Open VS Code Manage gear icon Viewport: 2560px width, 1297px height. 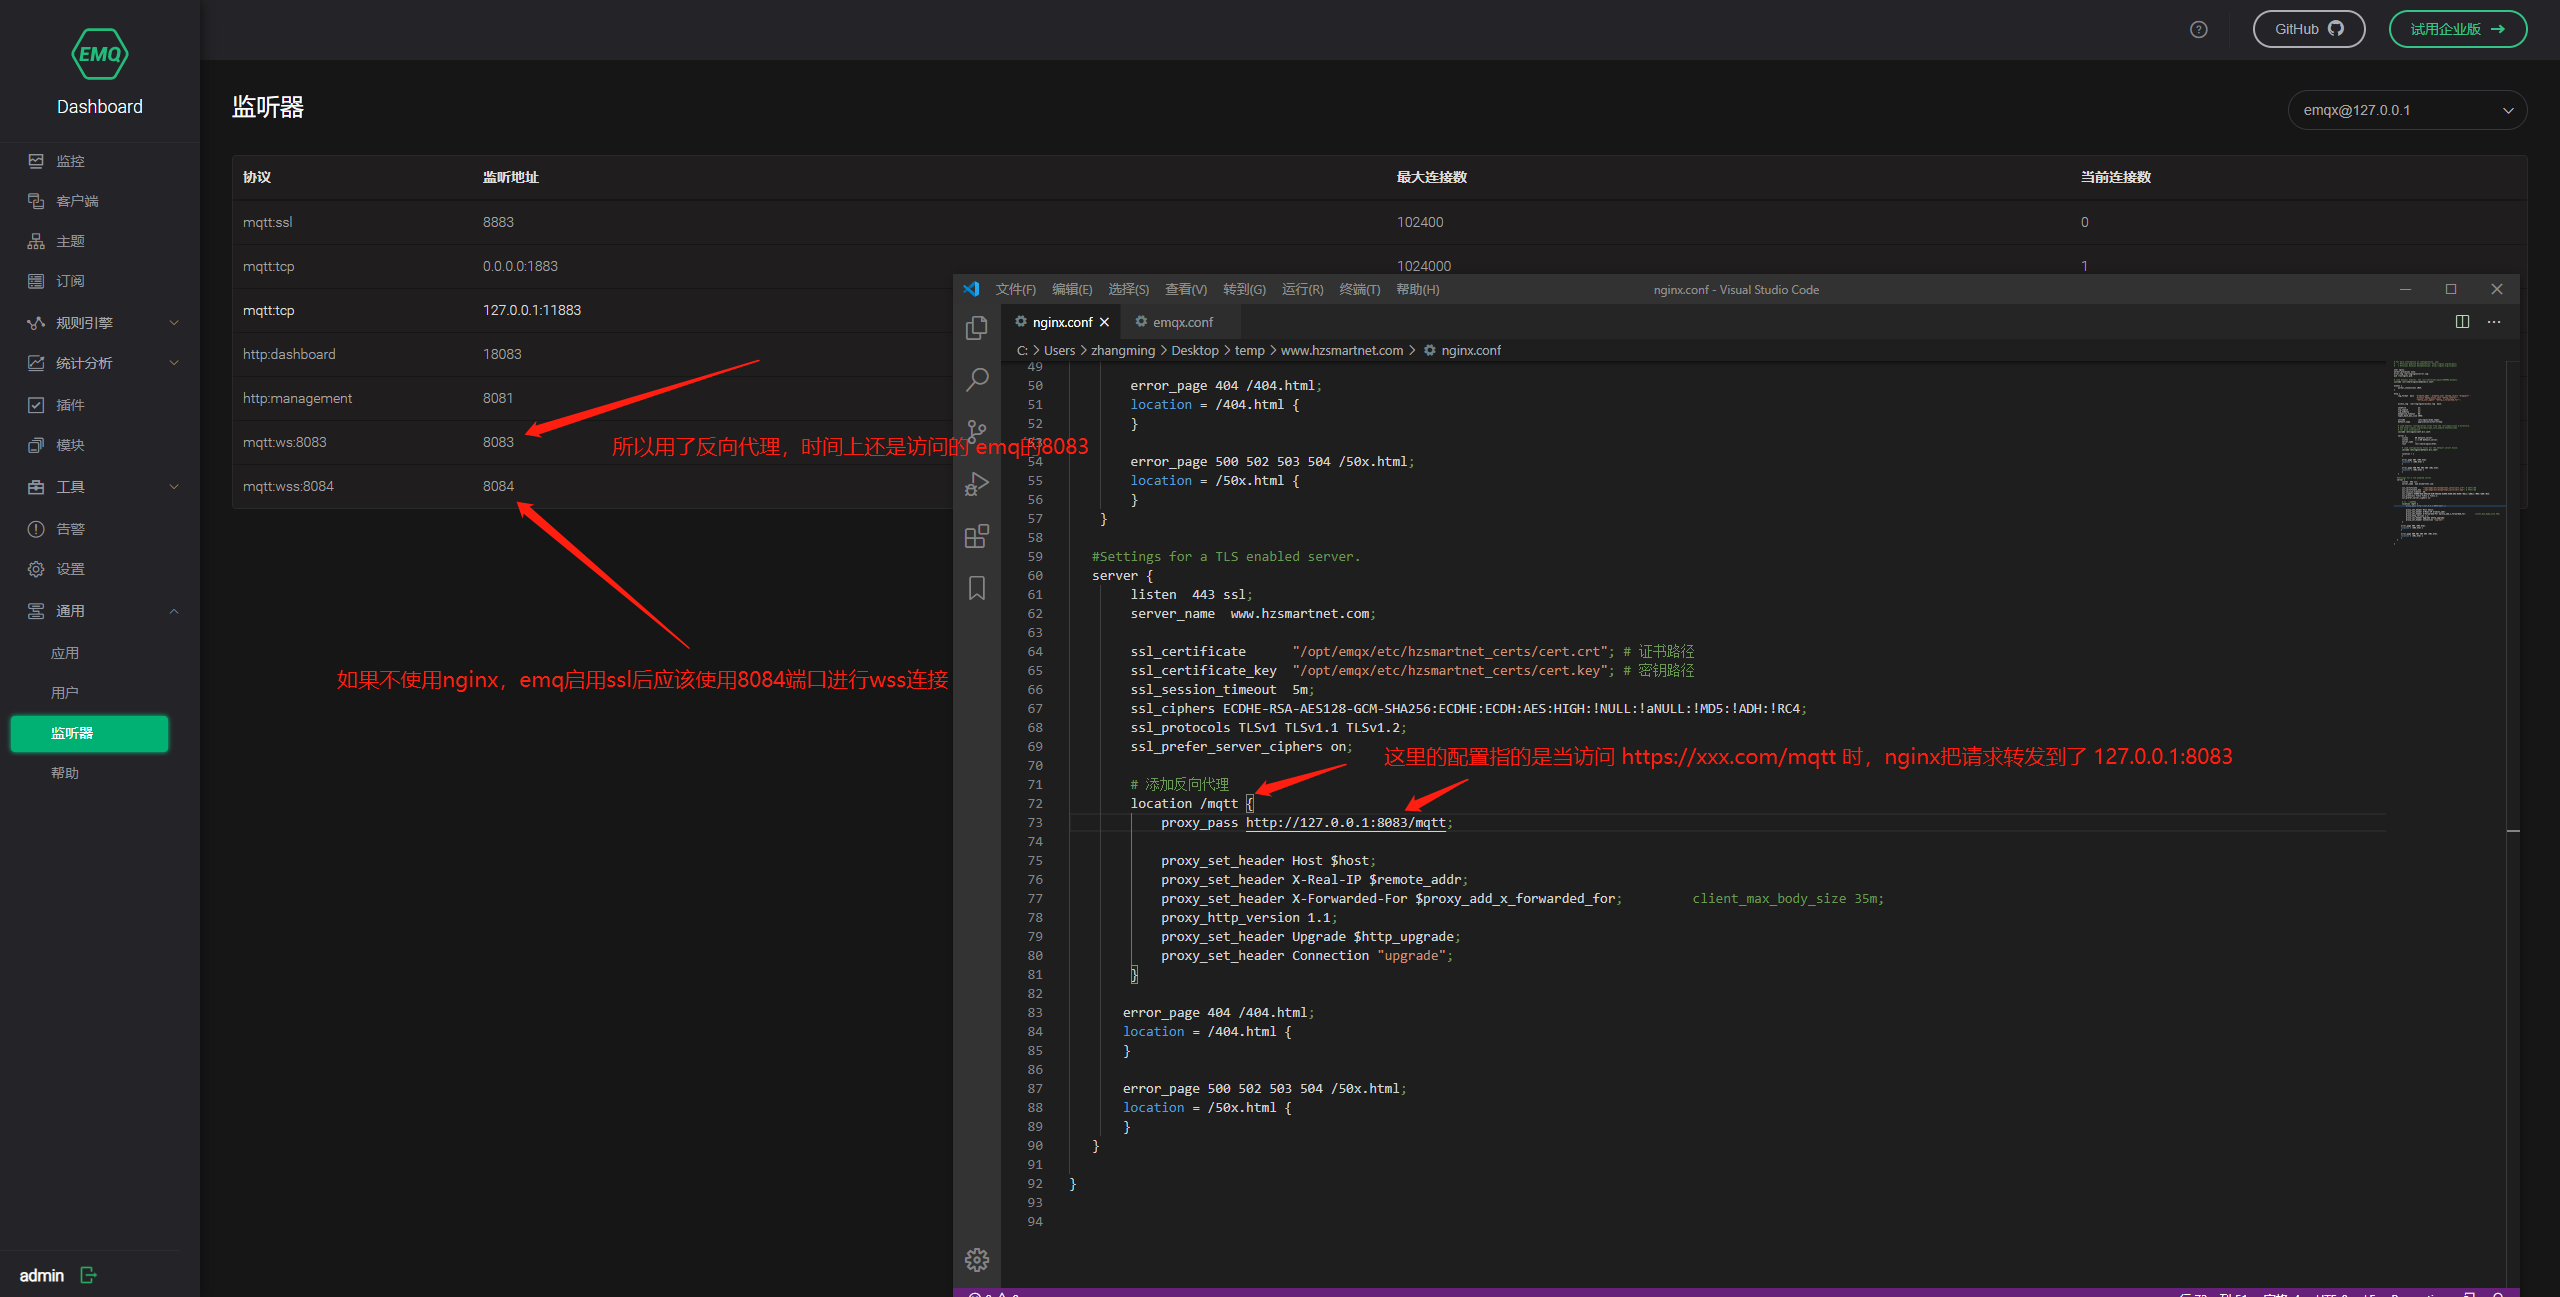[977, 1260]
